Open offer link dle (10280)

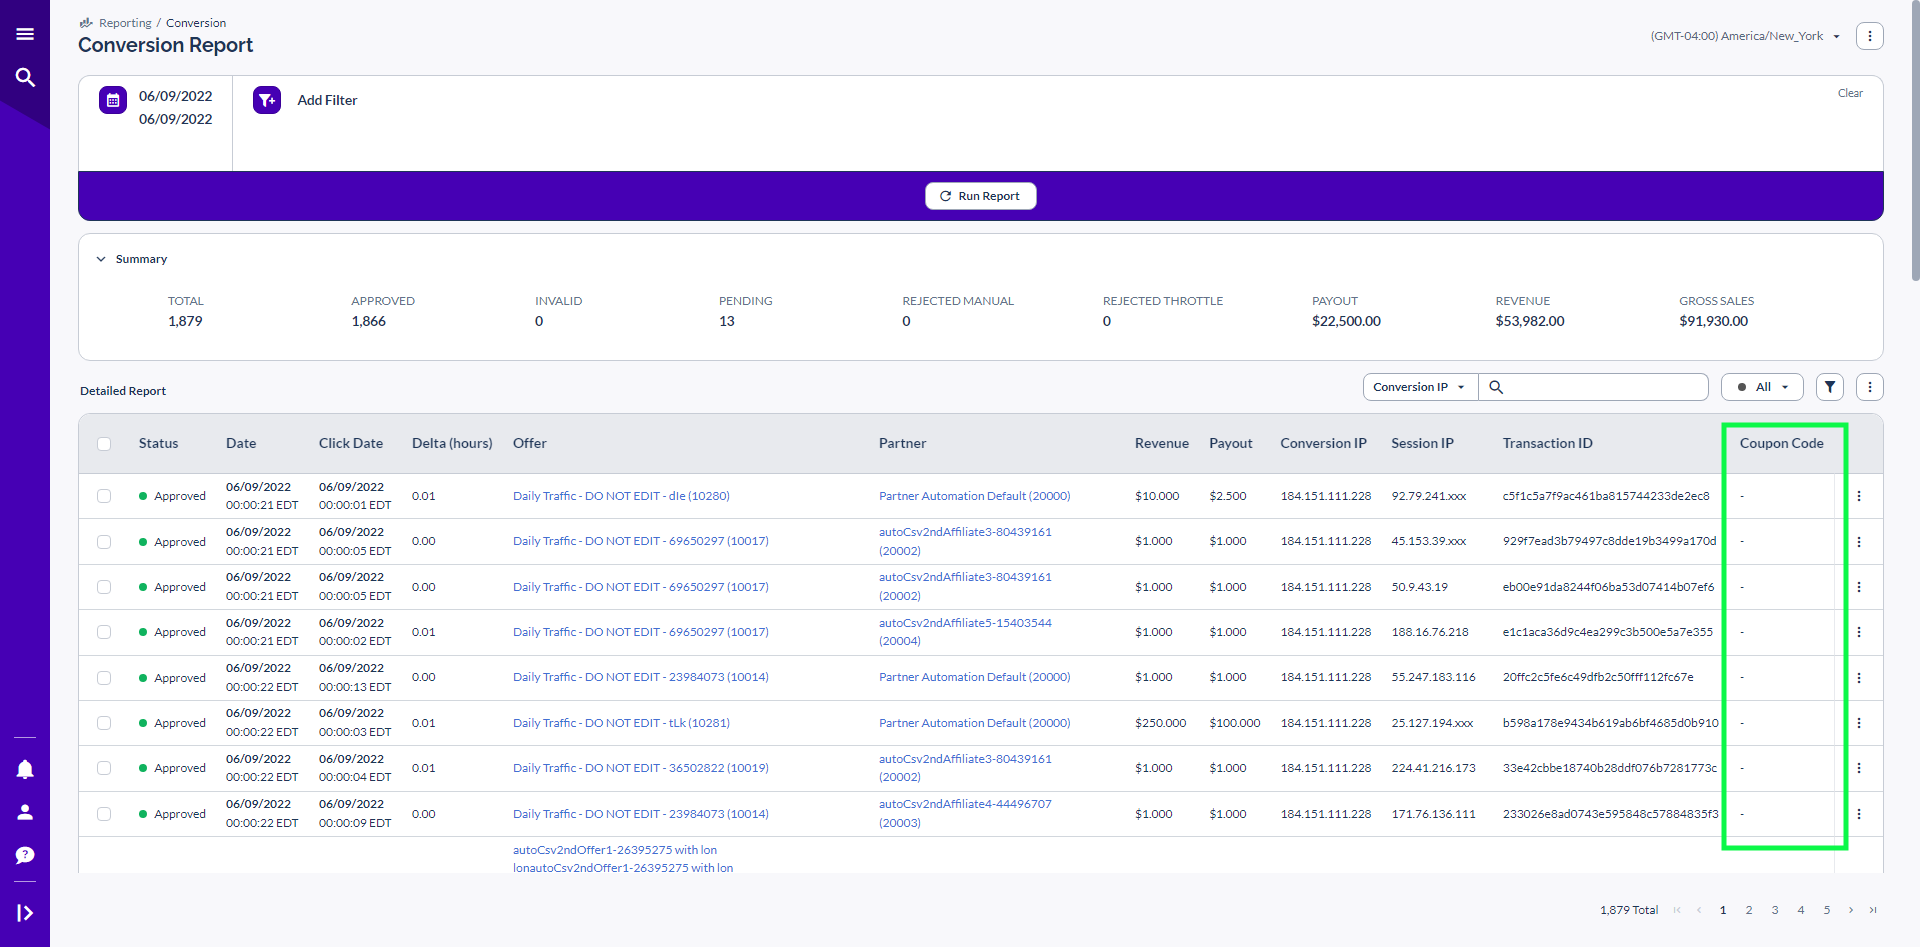pos(621,496)
